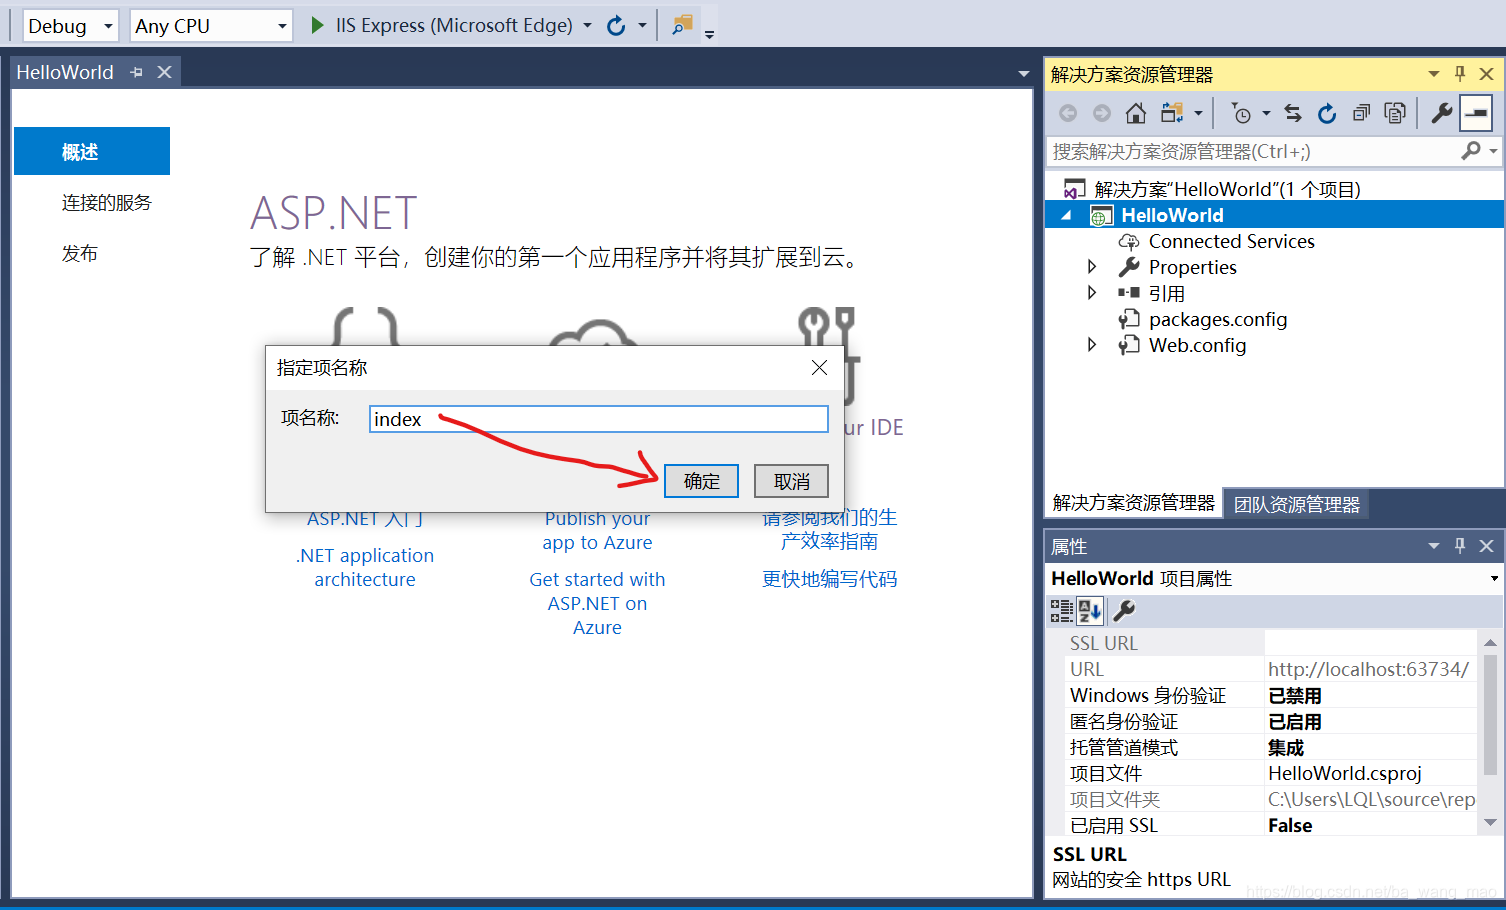Select the HelloWorld project in the tree
This screenshot has height=910, width=1506.
pos(1172,215)
